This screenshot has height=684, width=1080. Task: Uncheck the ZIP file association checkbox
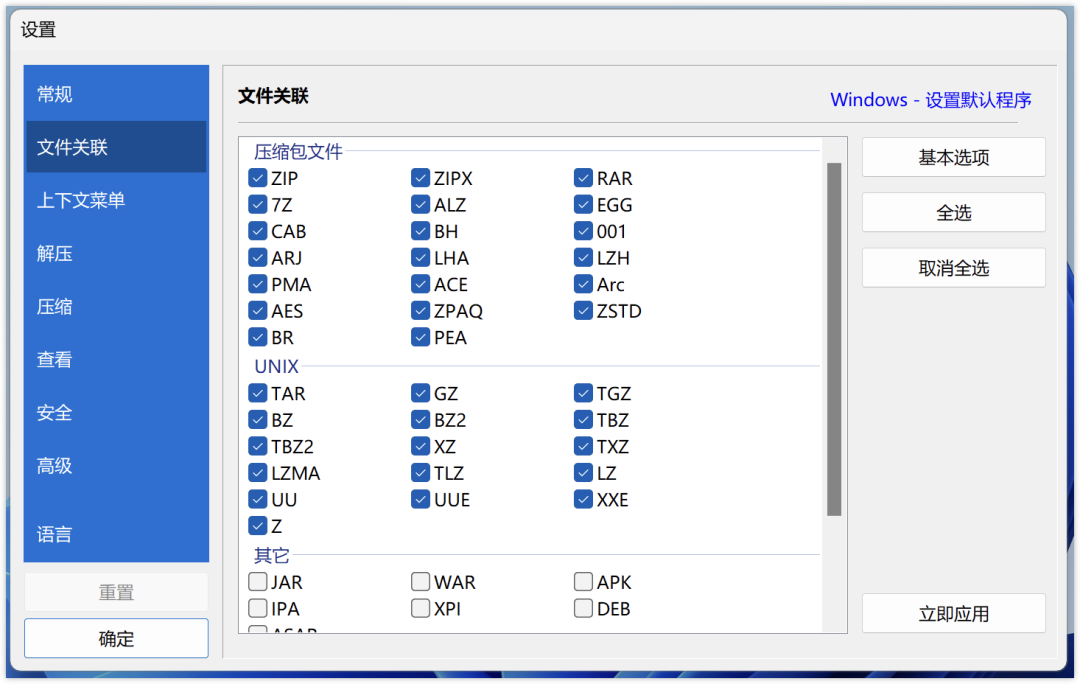(258, 179)
